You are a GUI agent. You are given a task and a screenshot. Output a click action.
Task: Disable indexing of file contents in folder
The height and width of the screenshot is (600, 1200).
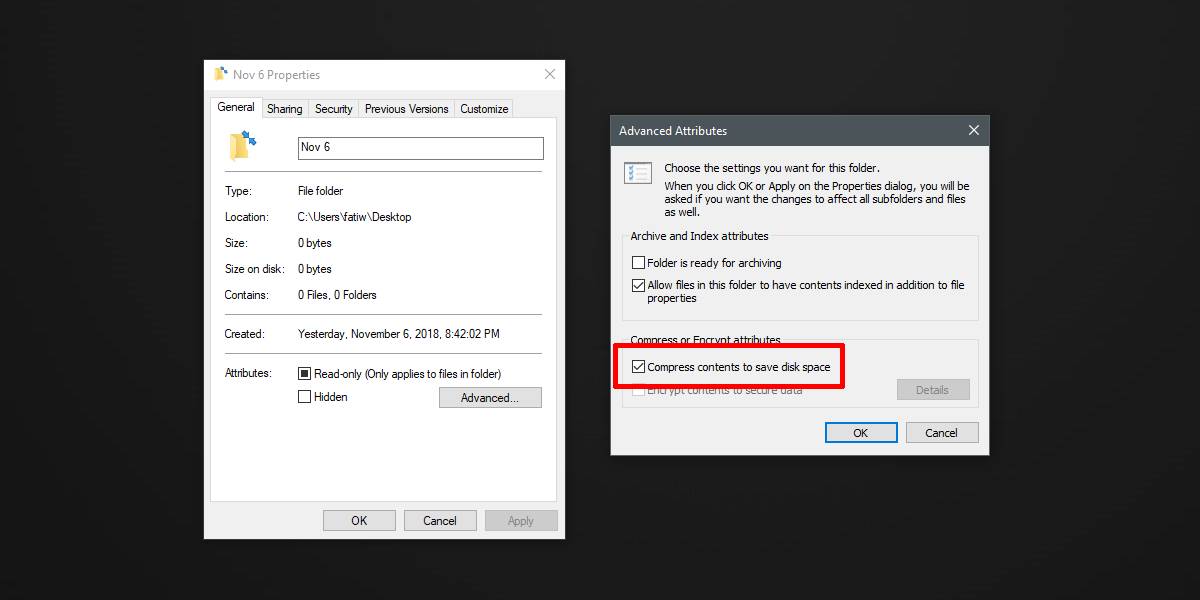637,284
